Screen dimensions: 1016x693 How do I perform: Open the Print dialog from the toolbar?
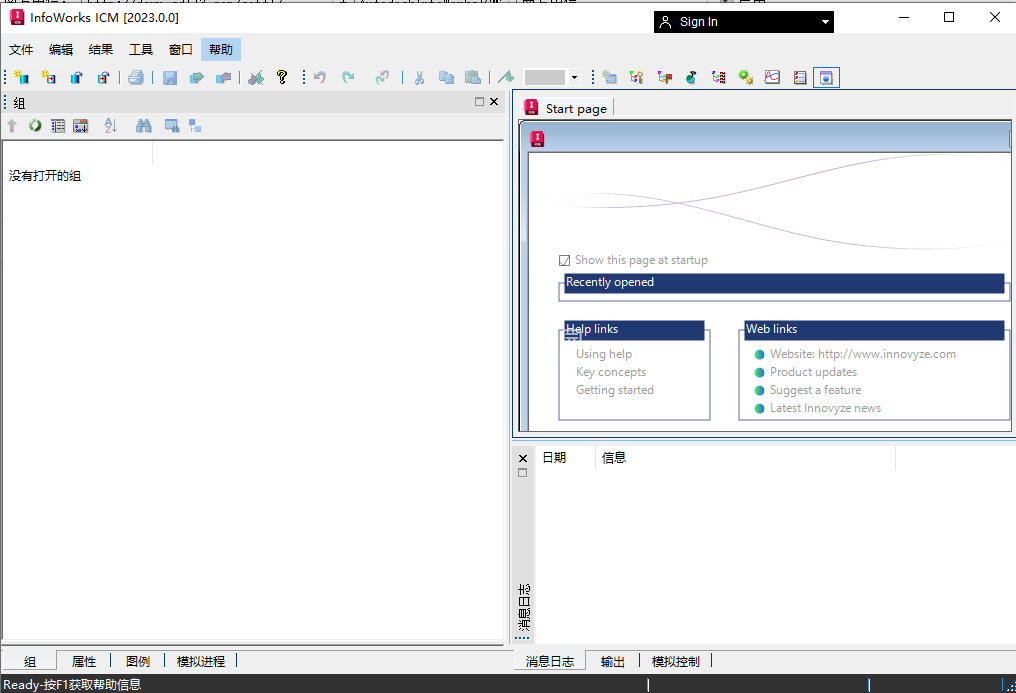pyautogui.click(x=136, y=77)
